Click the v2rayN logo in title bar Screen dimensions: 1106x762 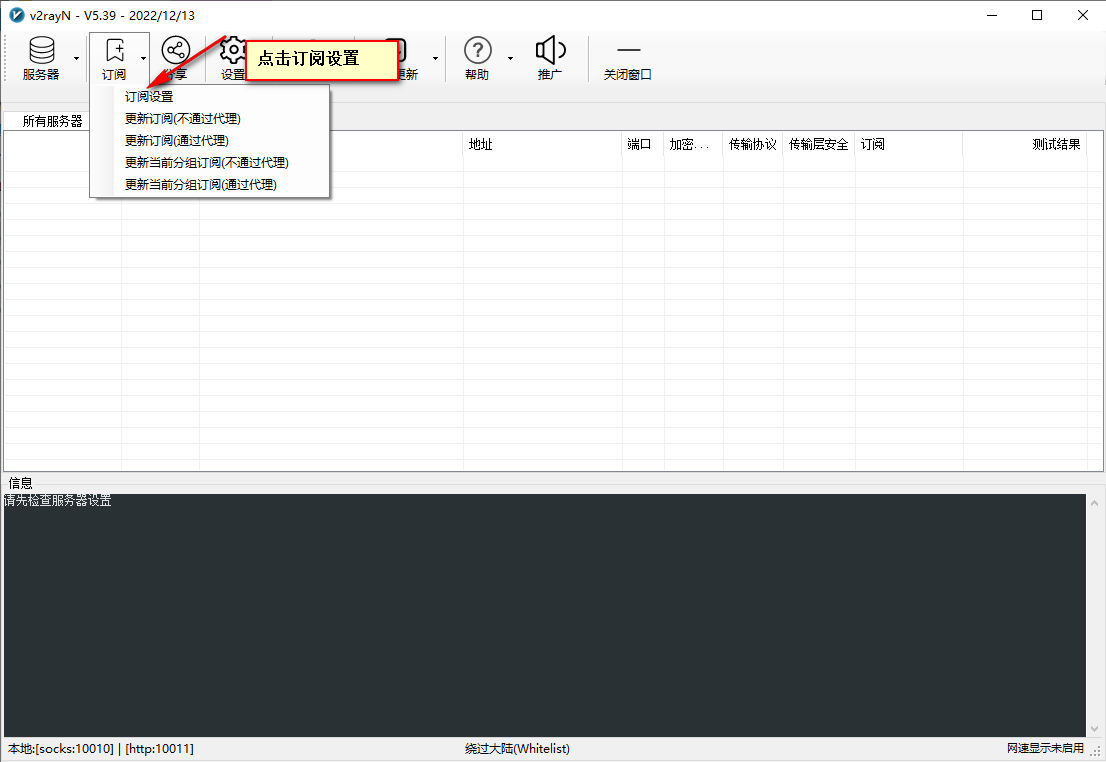coord(16,15)
